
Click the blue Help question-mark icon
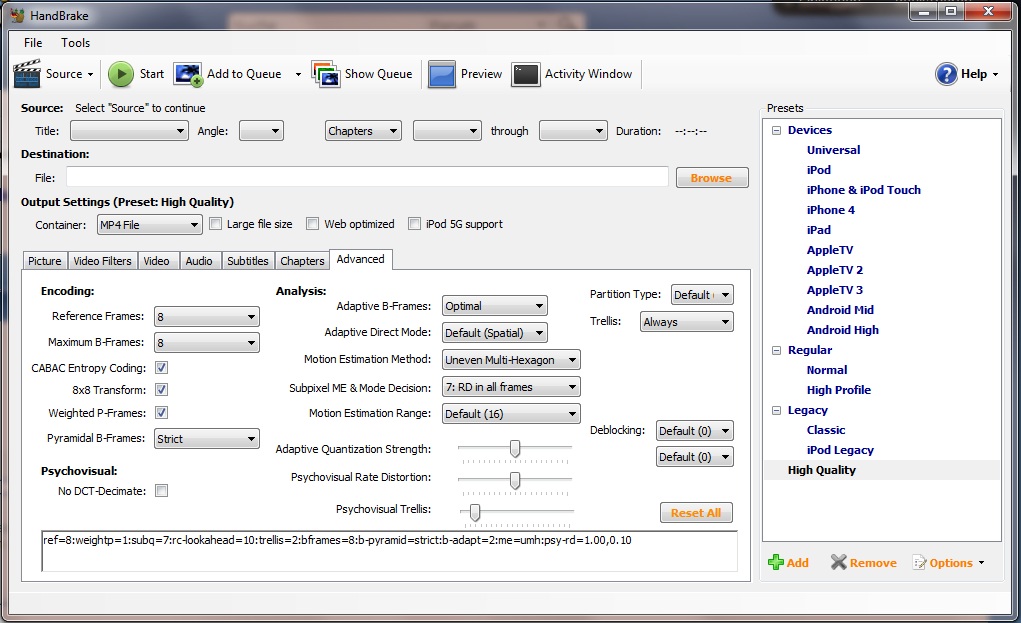coord(946,74)
